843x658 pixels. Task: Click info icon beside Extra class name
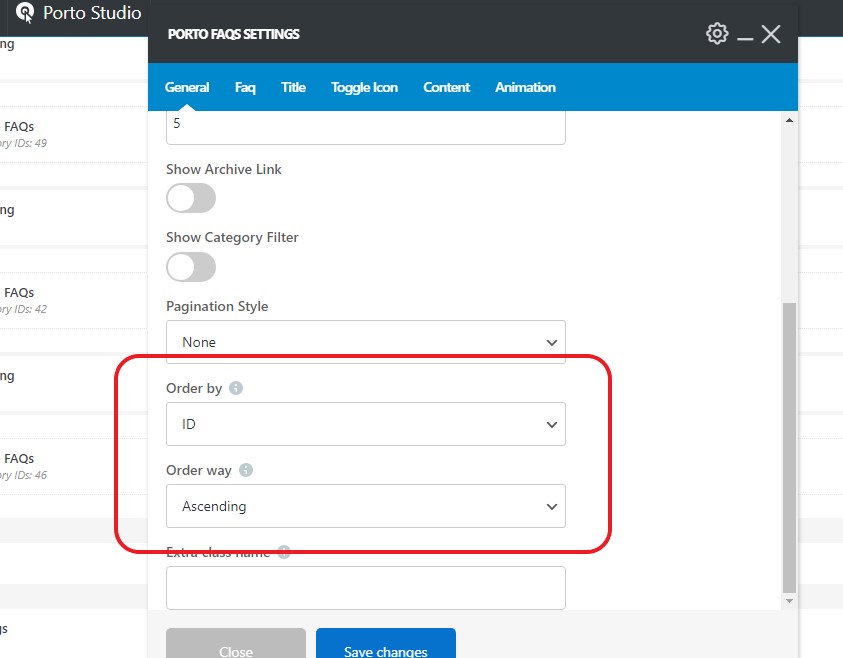[284, 552]
